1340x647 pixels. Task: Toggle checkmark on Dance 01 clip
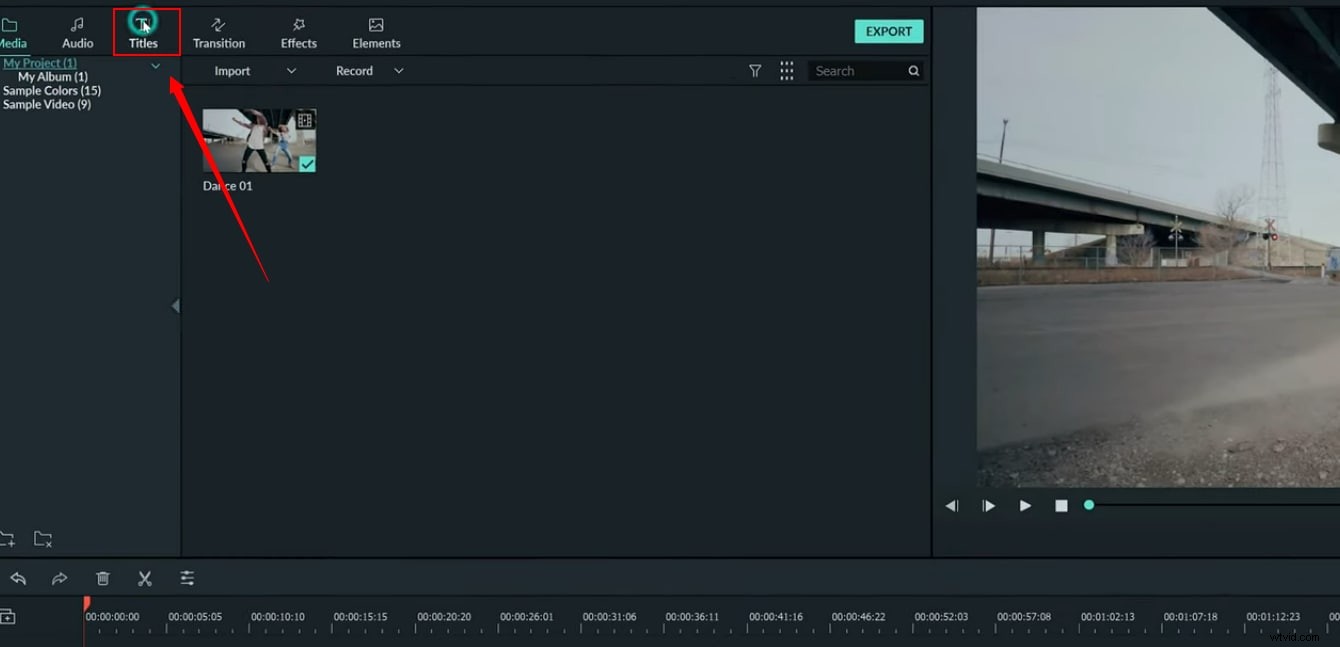(307, 164)
